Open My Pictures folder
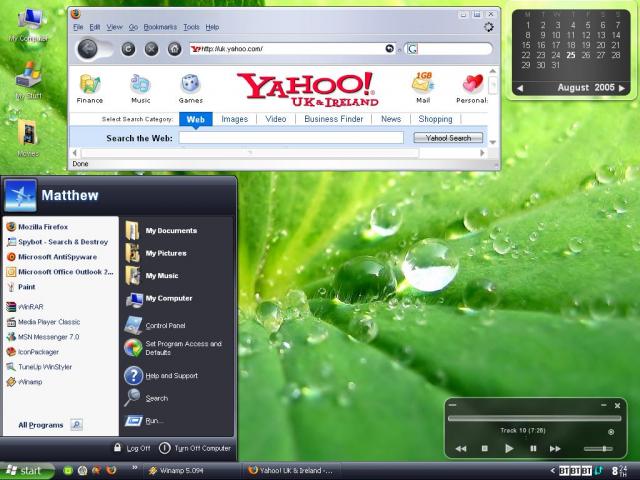 (x=156, y=253)
